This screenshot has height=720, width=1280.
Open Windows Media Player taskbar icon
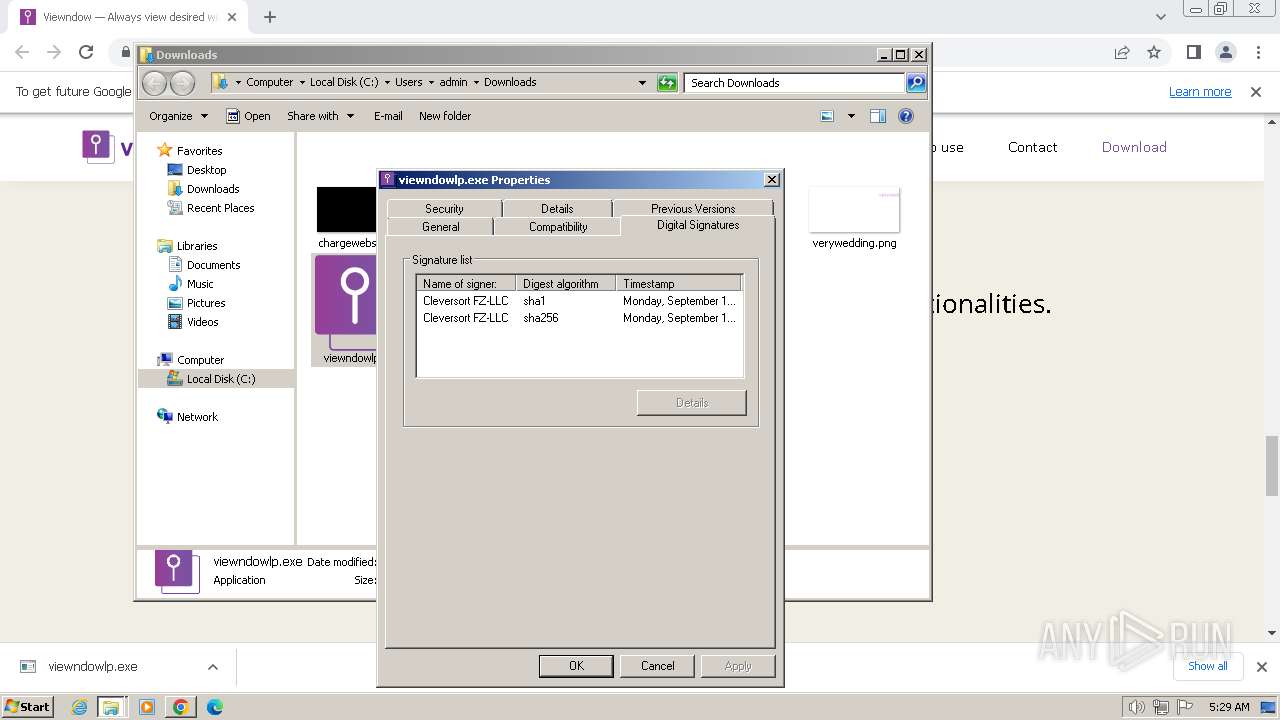click(x=147, y=707)
